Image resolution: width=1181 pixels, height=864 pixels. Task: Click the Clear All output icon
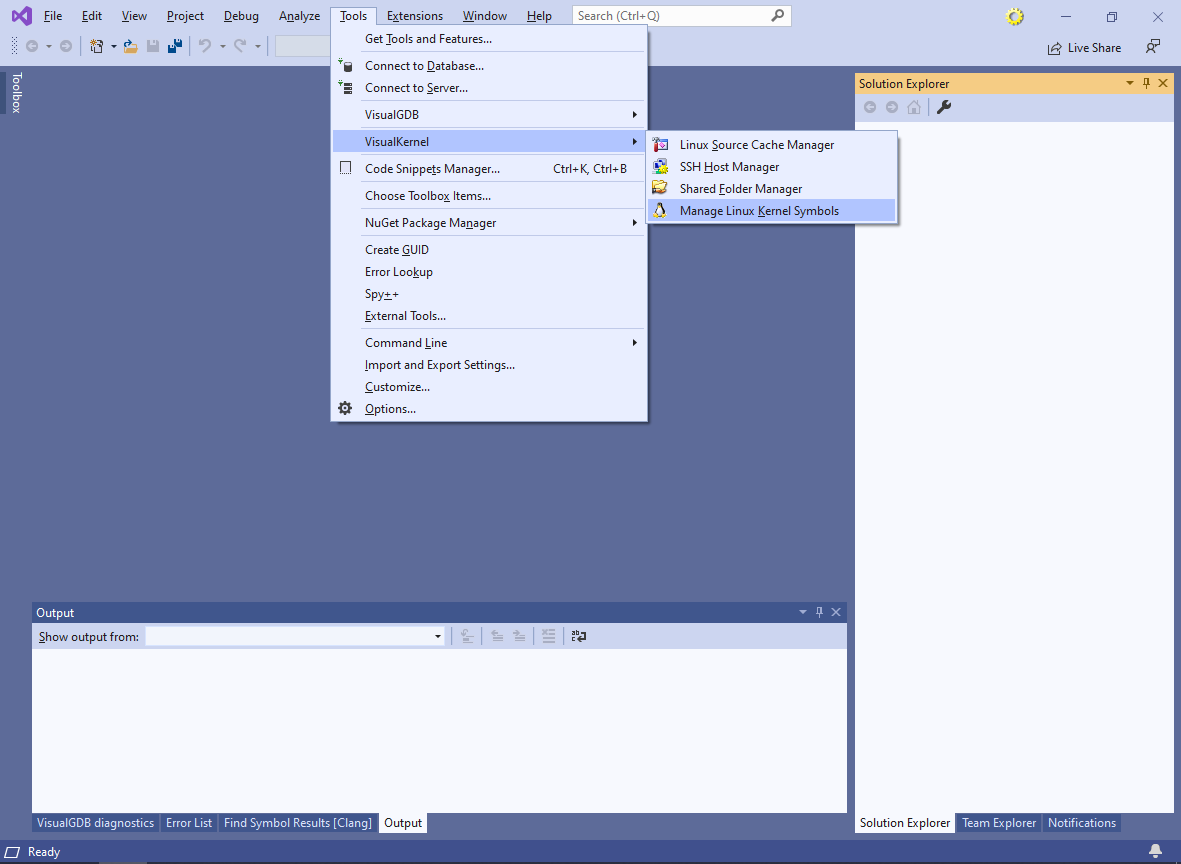(548, 637)
